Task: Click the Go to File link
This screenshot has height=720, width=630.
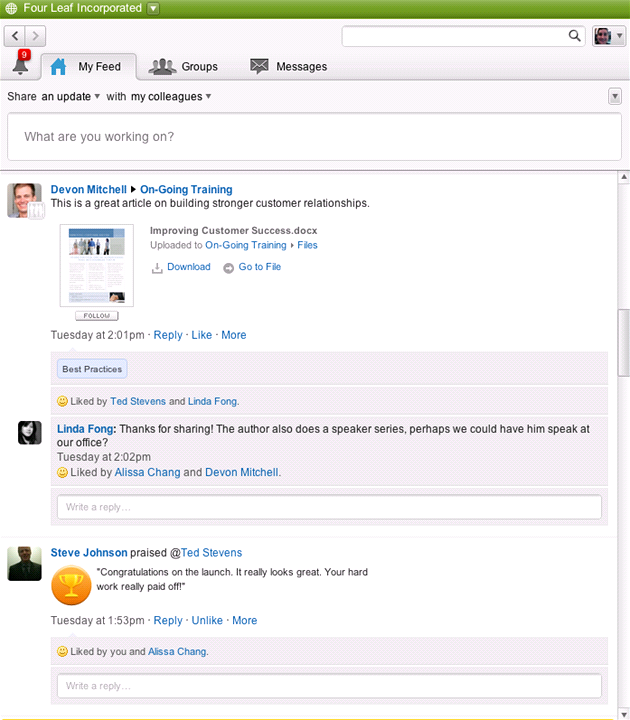Action: [x=259, y=267]
